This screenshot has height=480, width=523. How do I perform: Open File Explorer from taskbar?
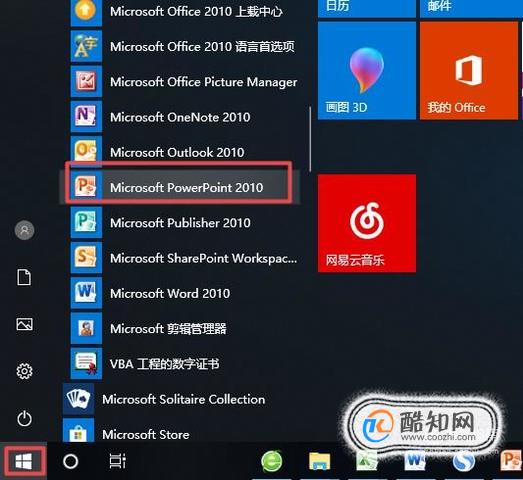tap(319, 461)
